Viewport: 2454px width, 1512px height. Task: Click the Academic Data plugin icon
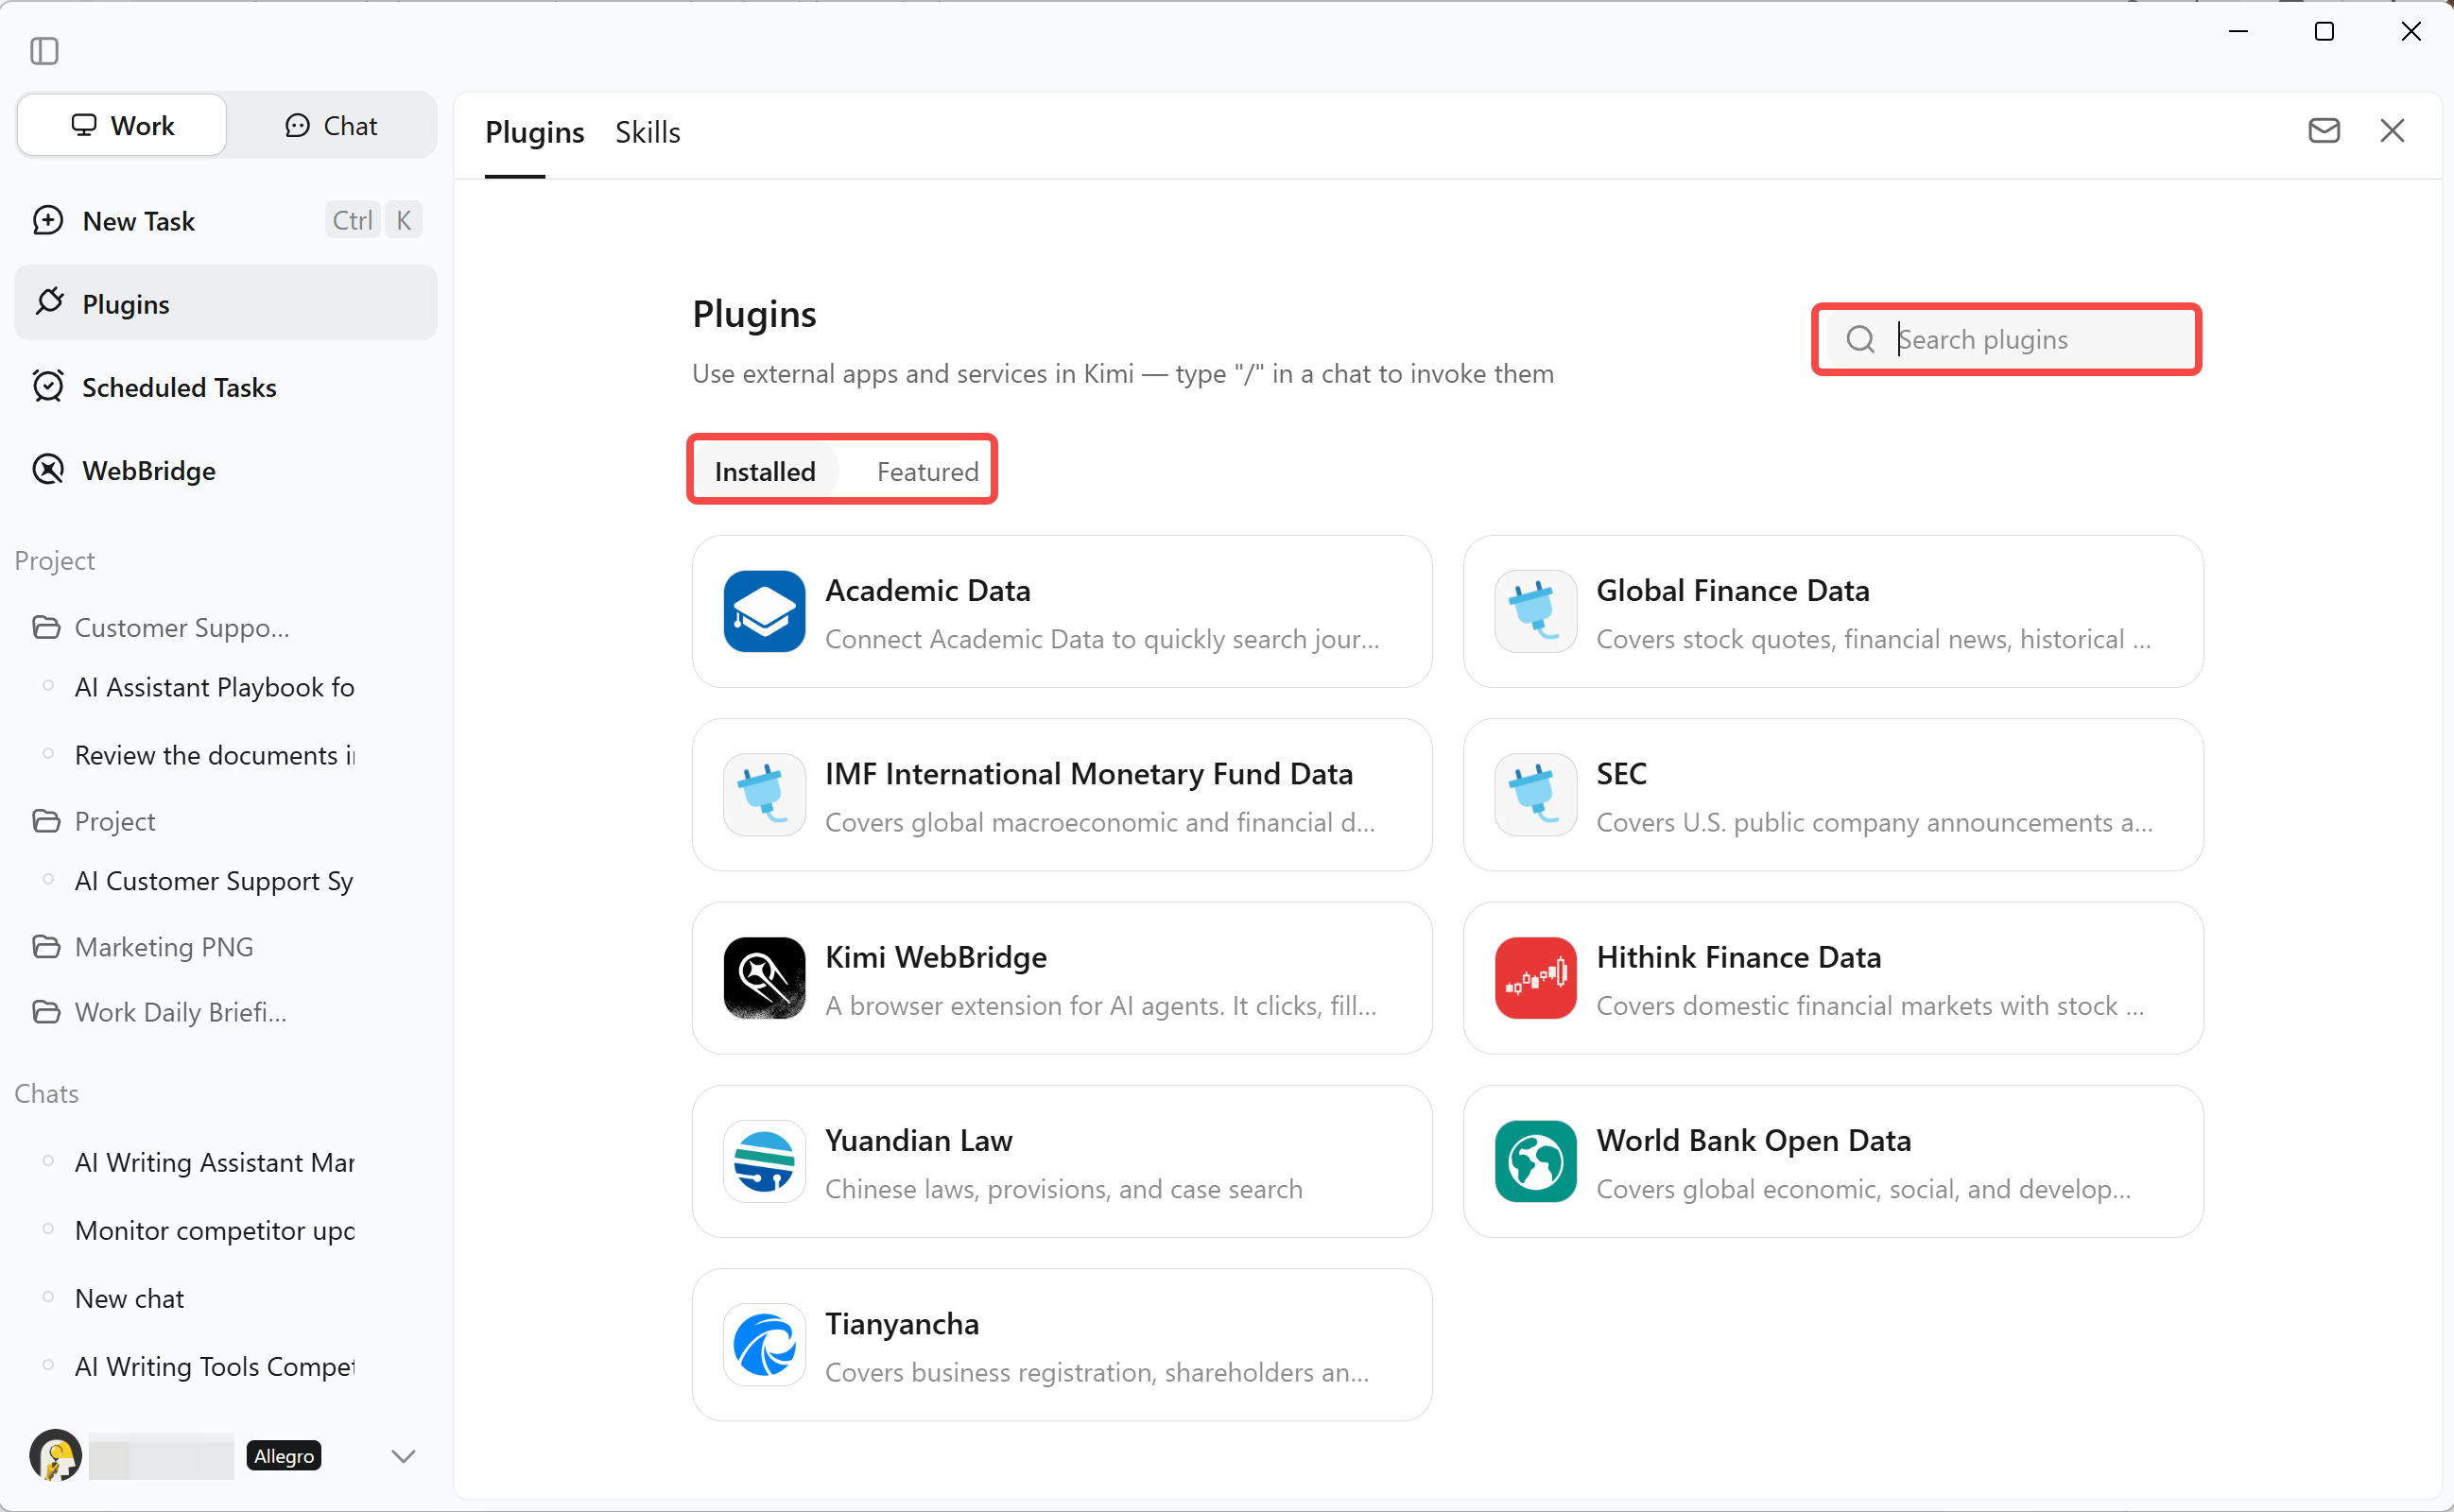pos(764,612)
